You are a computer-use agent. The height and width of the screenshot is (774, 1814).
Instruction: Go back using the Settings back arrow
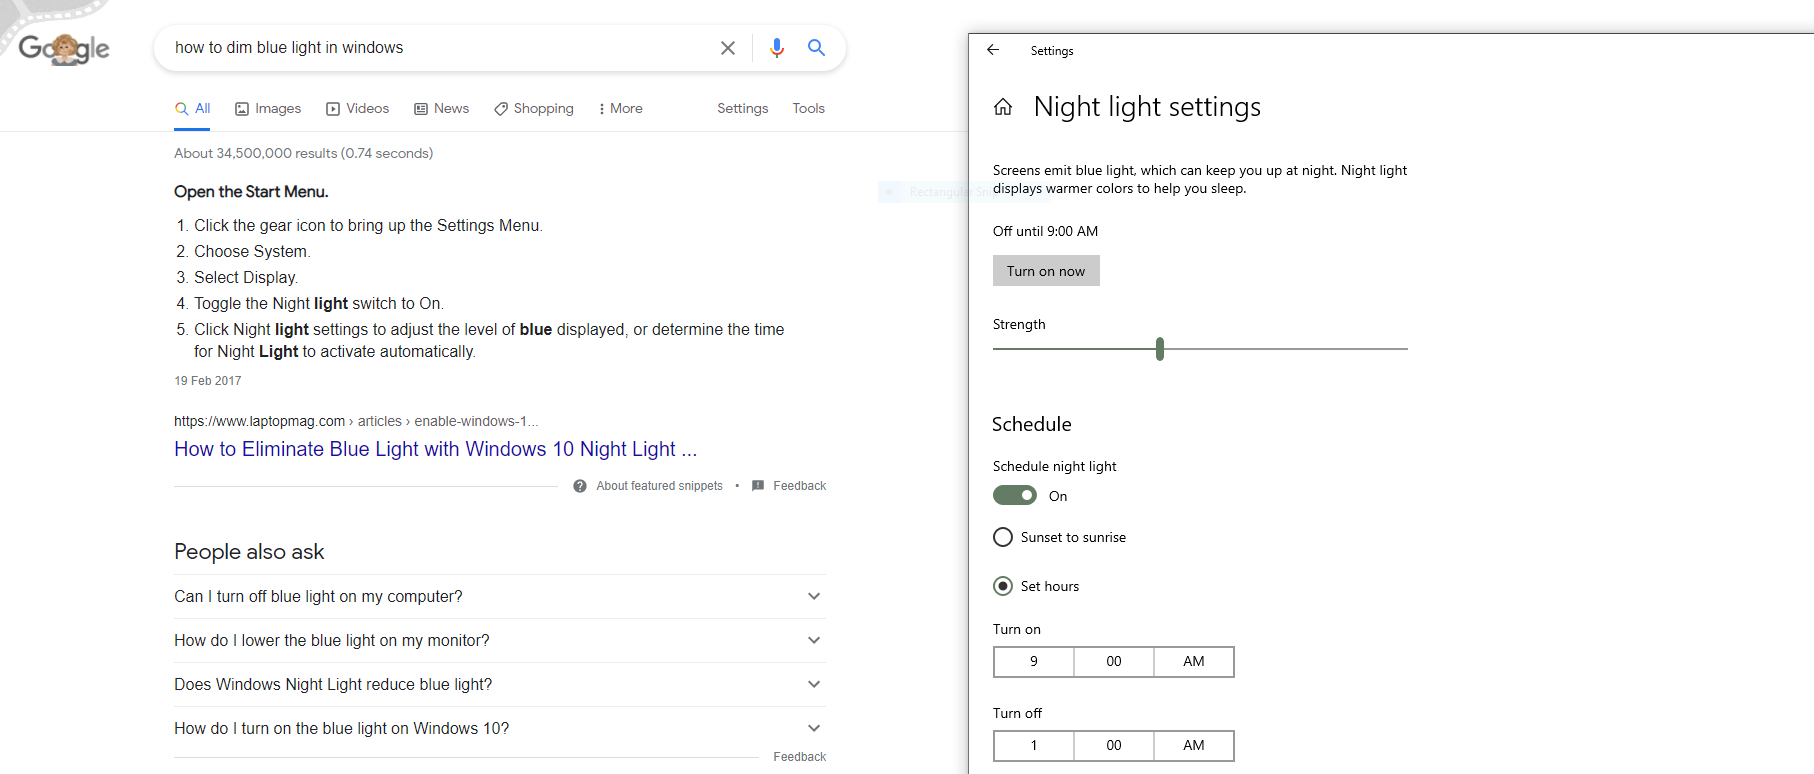[993, 50]
